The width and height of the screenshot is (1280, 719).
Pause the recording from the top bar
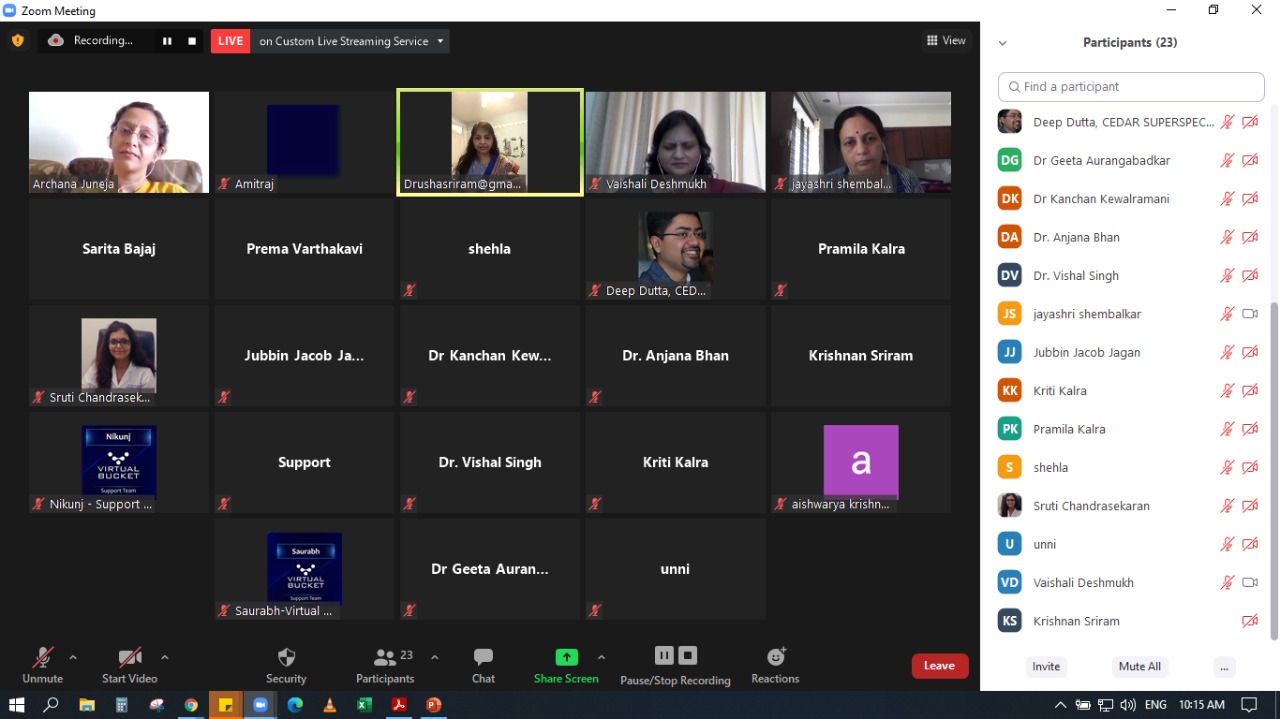(167, 41)
